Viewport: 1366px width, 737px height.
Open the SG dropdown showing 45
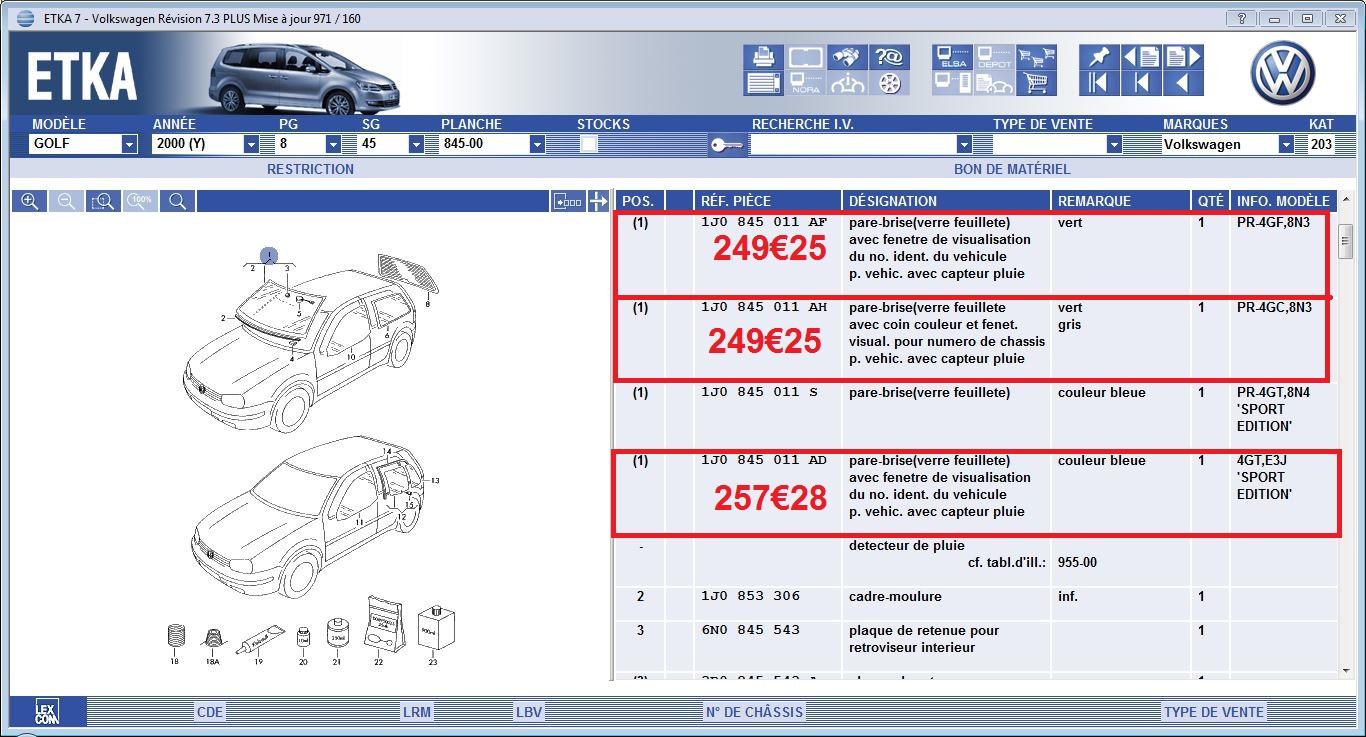click(x=416, y=144)
